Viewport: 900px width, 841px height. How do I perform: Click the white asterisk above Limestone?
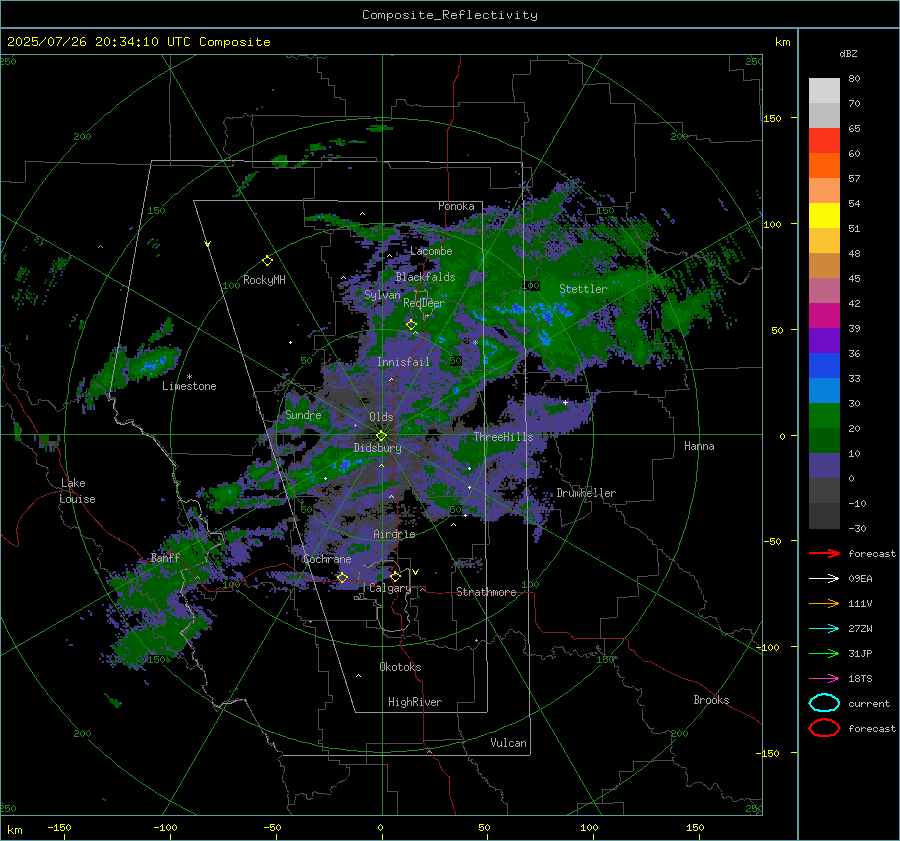[189, 377]
